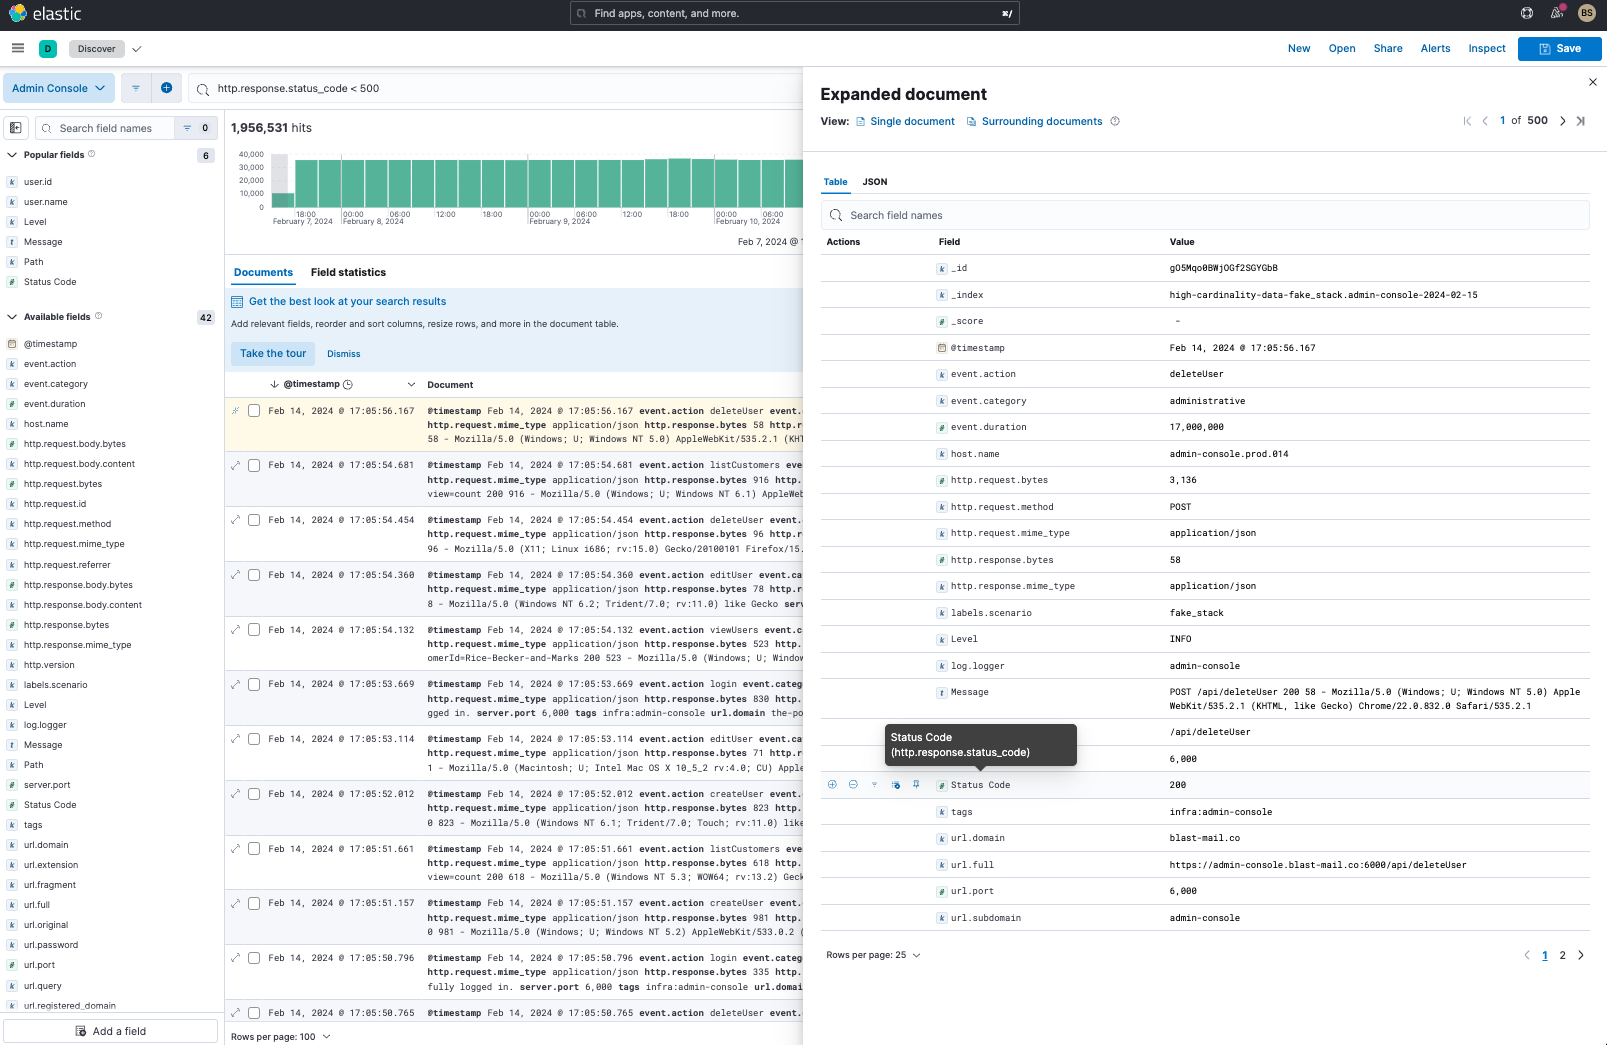Click the add filter plus icon
Image resolution: width=1607 pixels, height=1045 pixels.
pyautogui.click(x=166, y=88)
